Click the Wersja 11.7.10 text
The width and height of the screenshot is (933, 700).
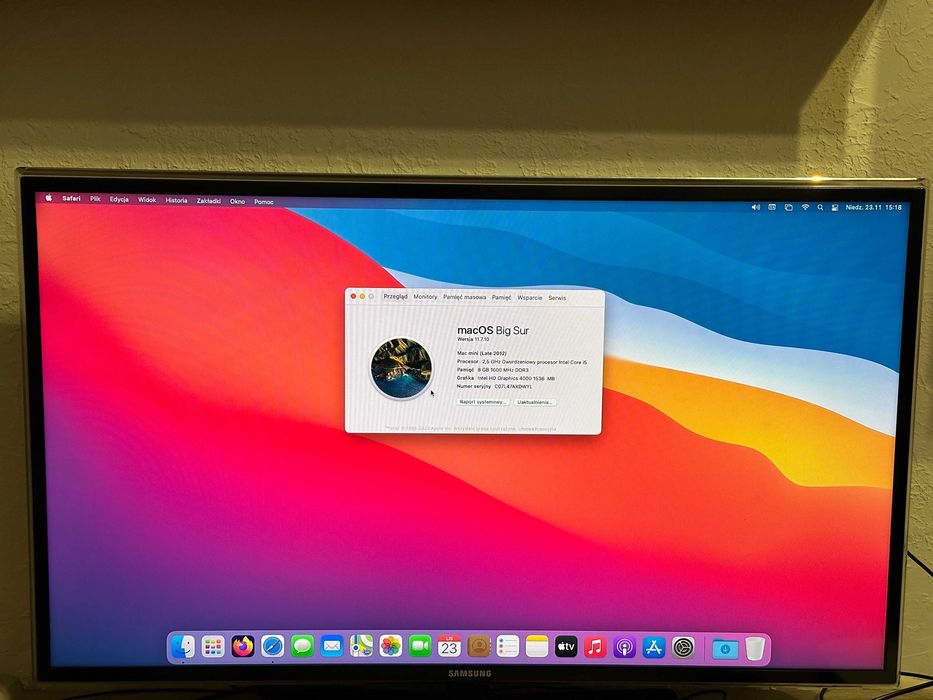click(473, 339)
